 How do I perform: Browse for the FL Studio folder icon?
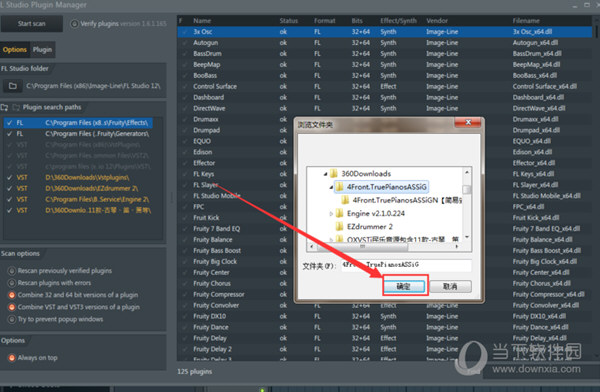point(13,86)
